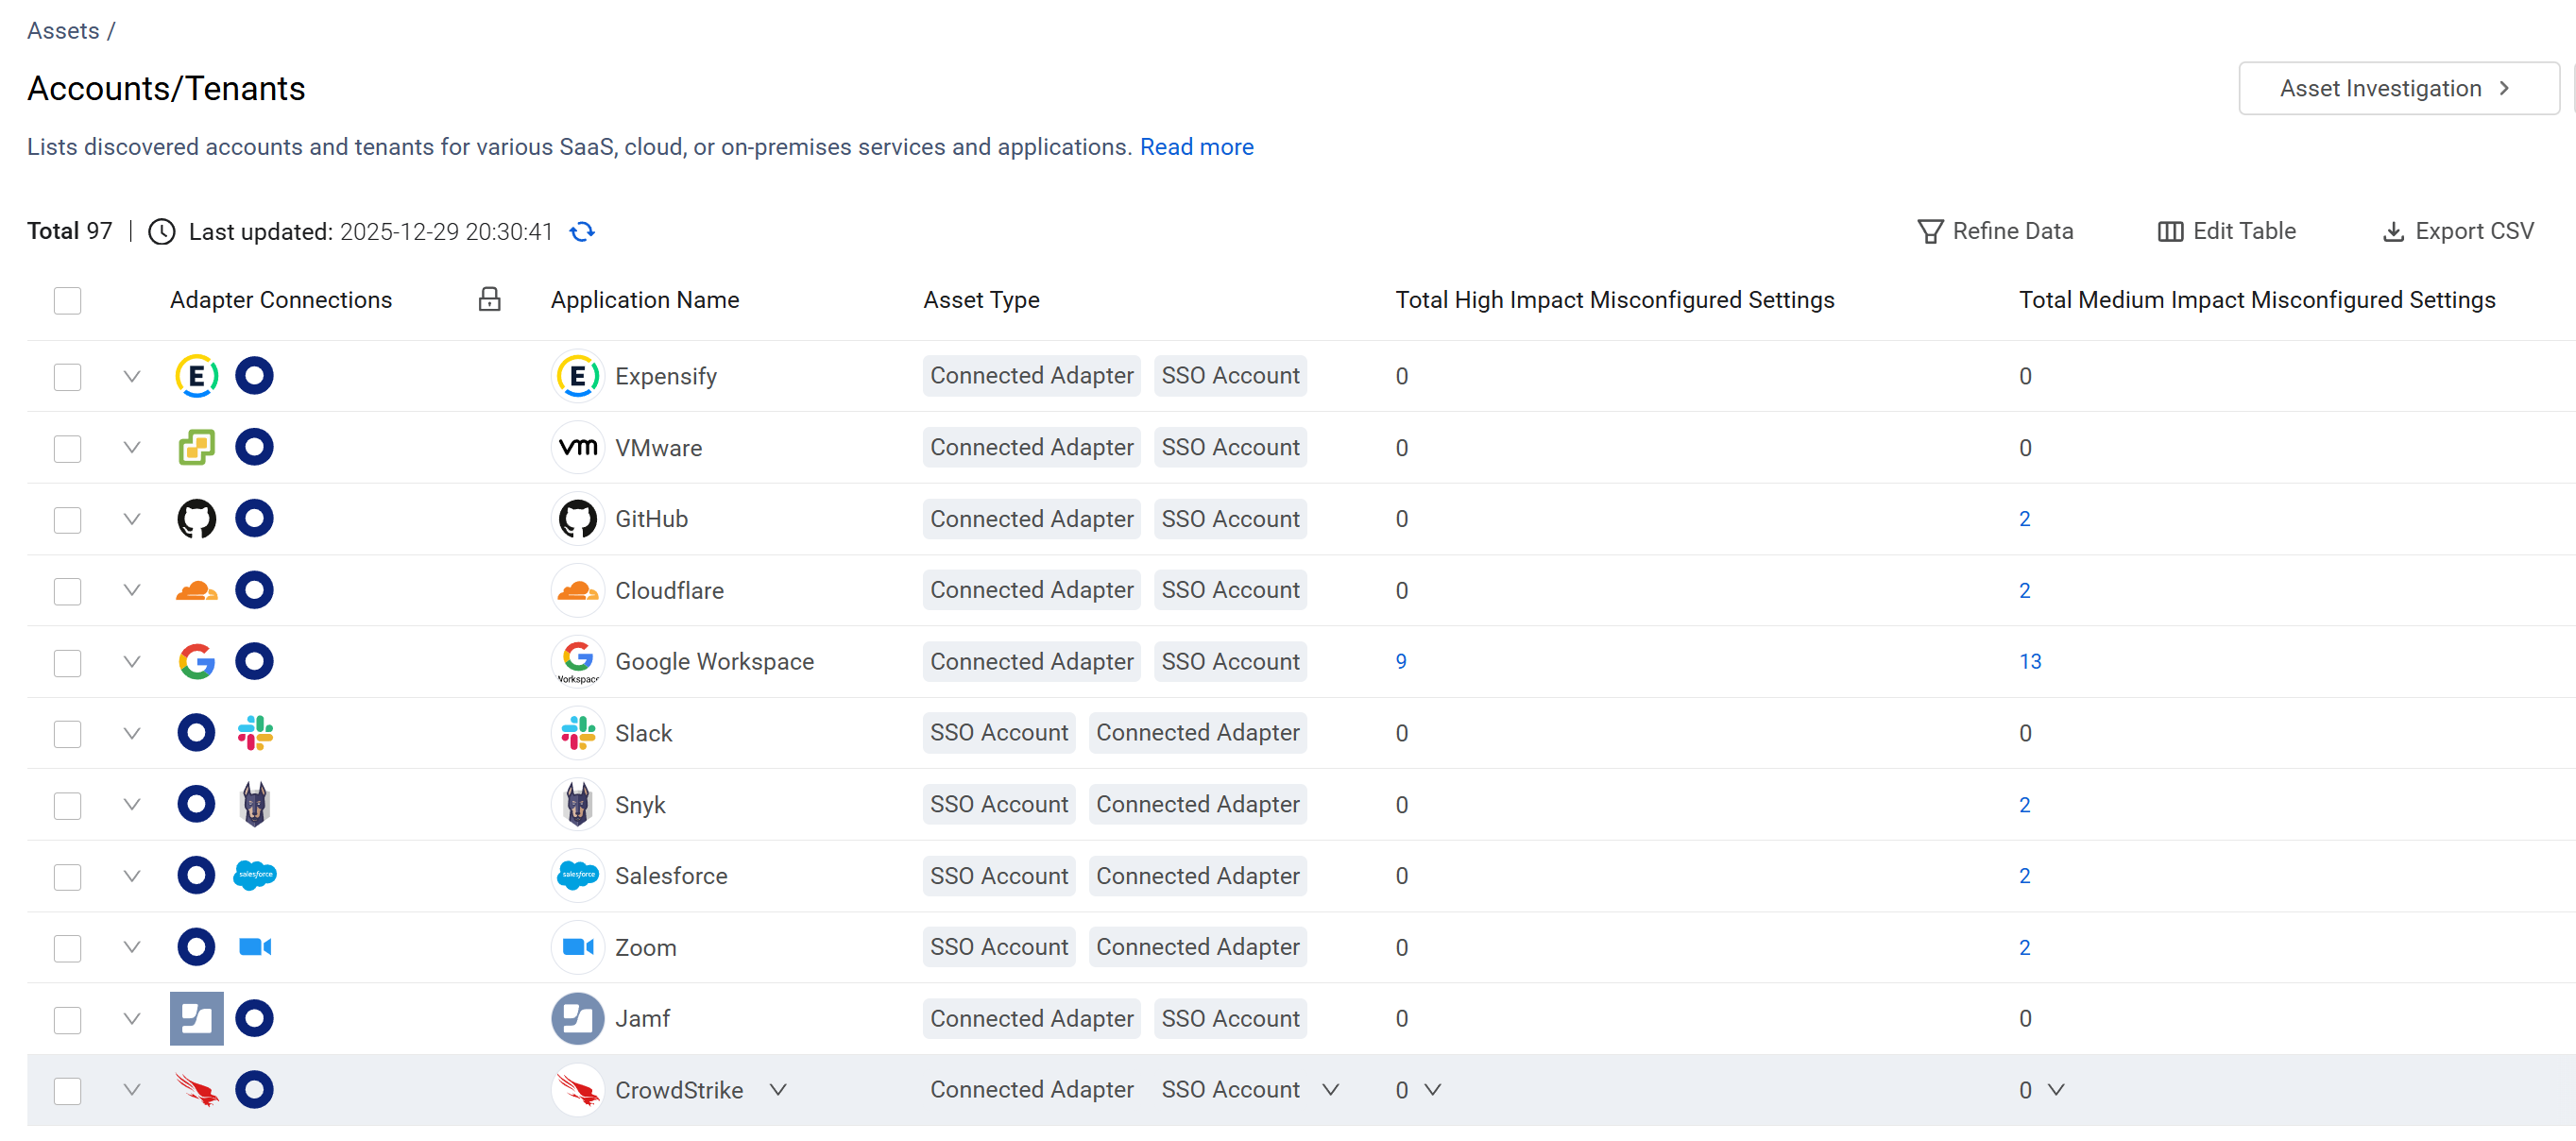Click the refresh icon next to Last updated
The width and height of the screenshot is (2576, 1141).
[x=582, y=232]
